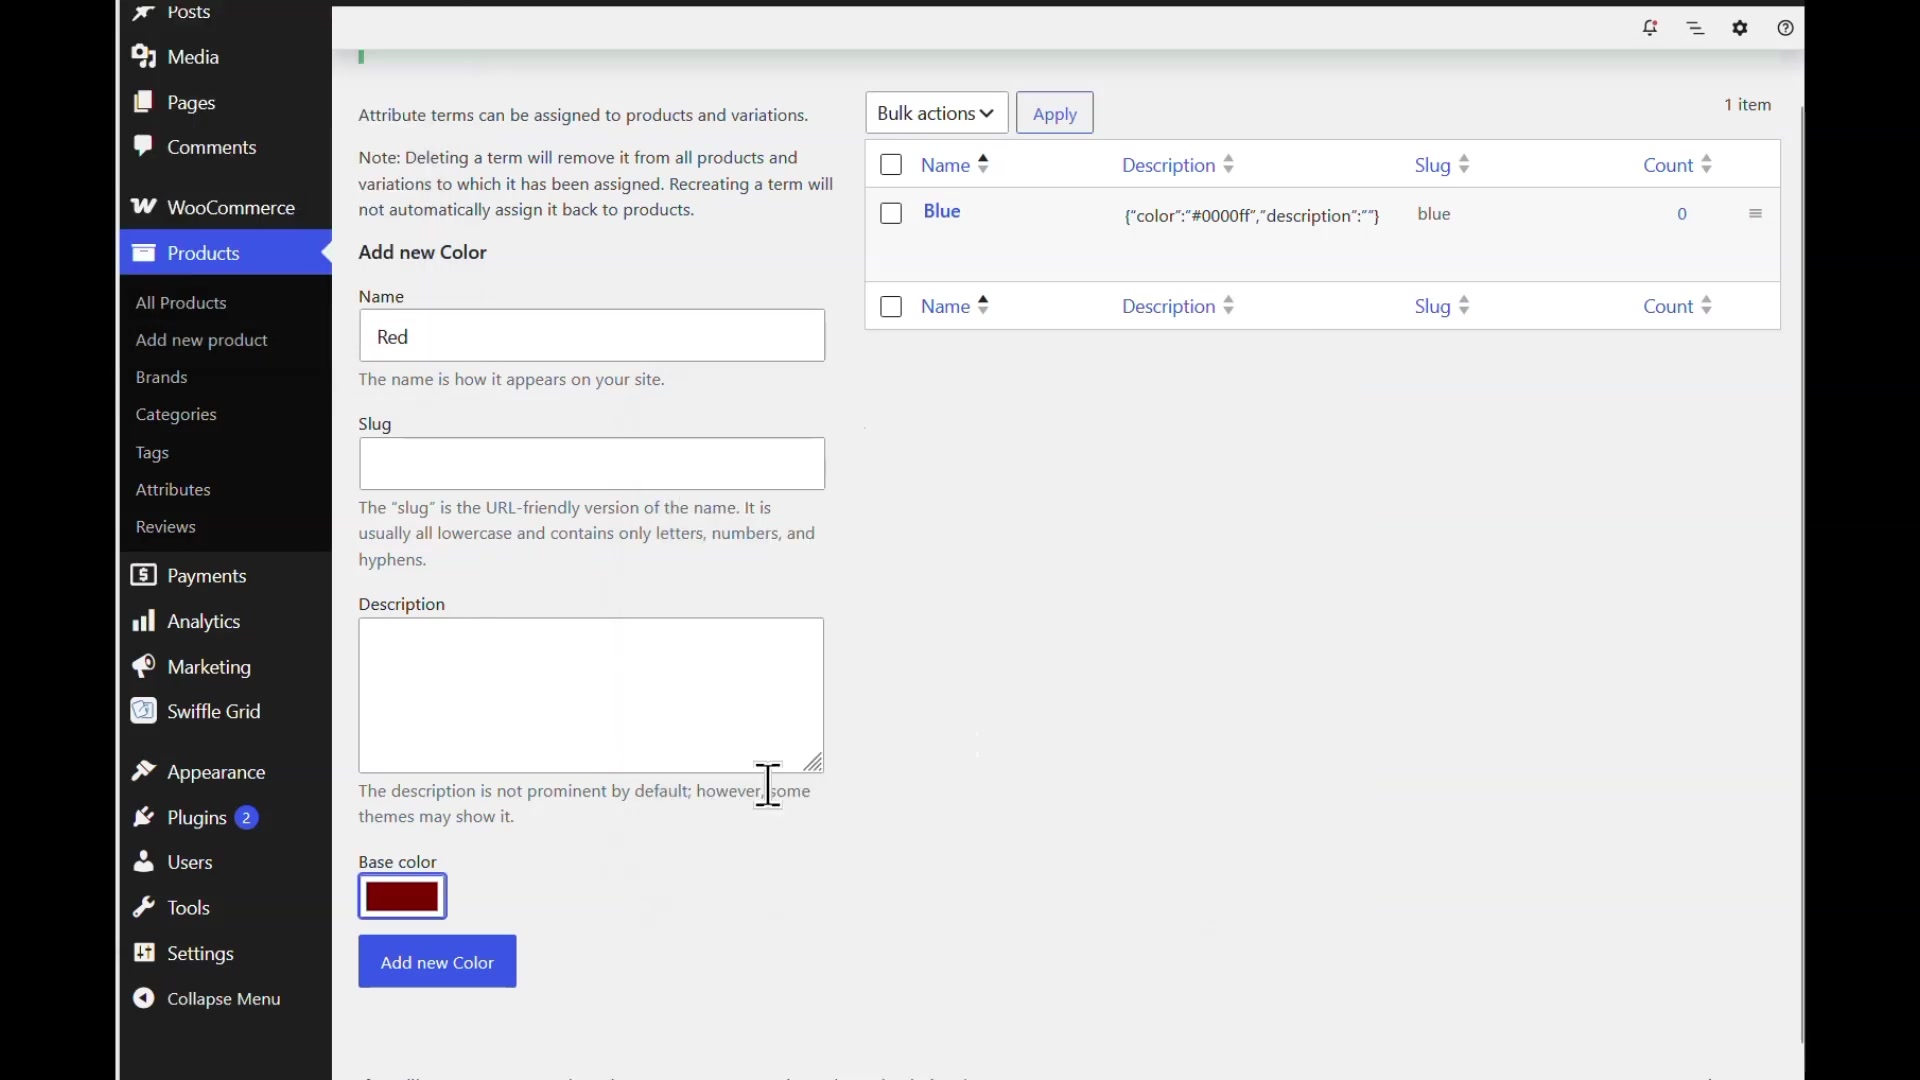This screenshot has height=1080, width=1920.
Task: Click the Tools wrench icon
Action: (144, 907)
